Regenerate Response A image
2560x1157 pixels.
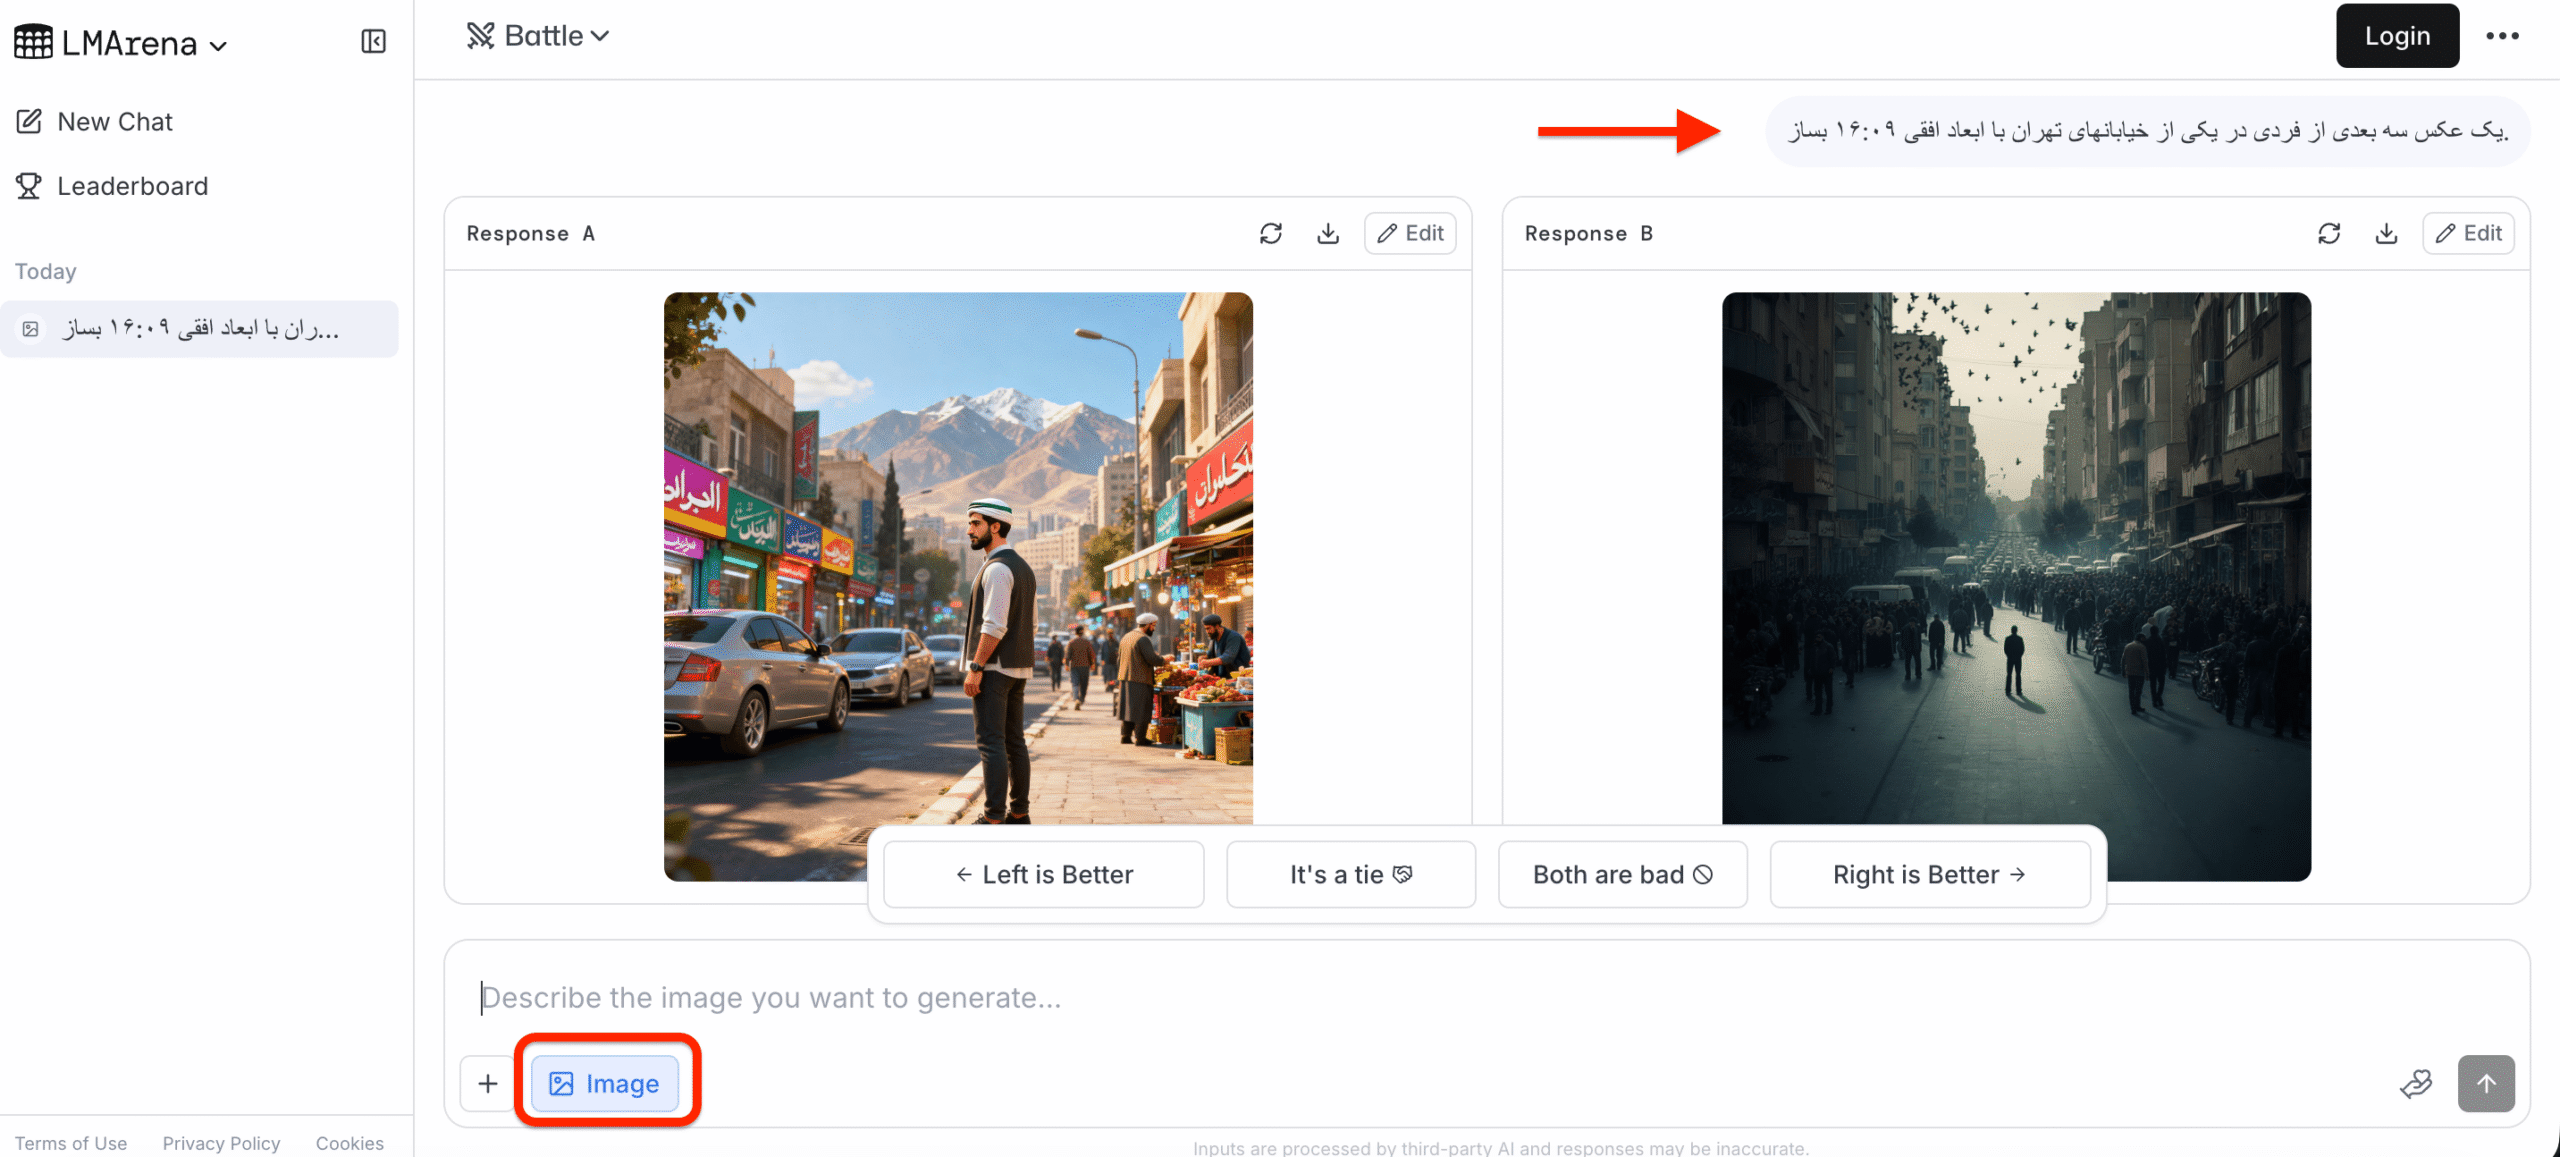pos(1270,233)
